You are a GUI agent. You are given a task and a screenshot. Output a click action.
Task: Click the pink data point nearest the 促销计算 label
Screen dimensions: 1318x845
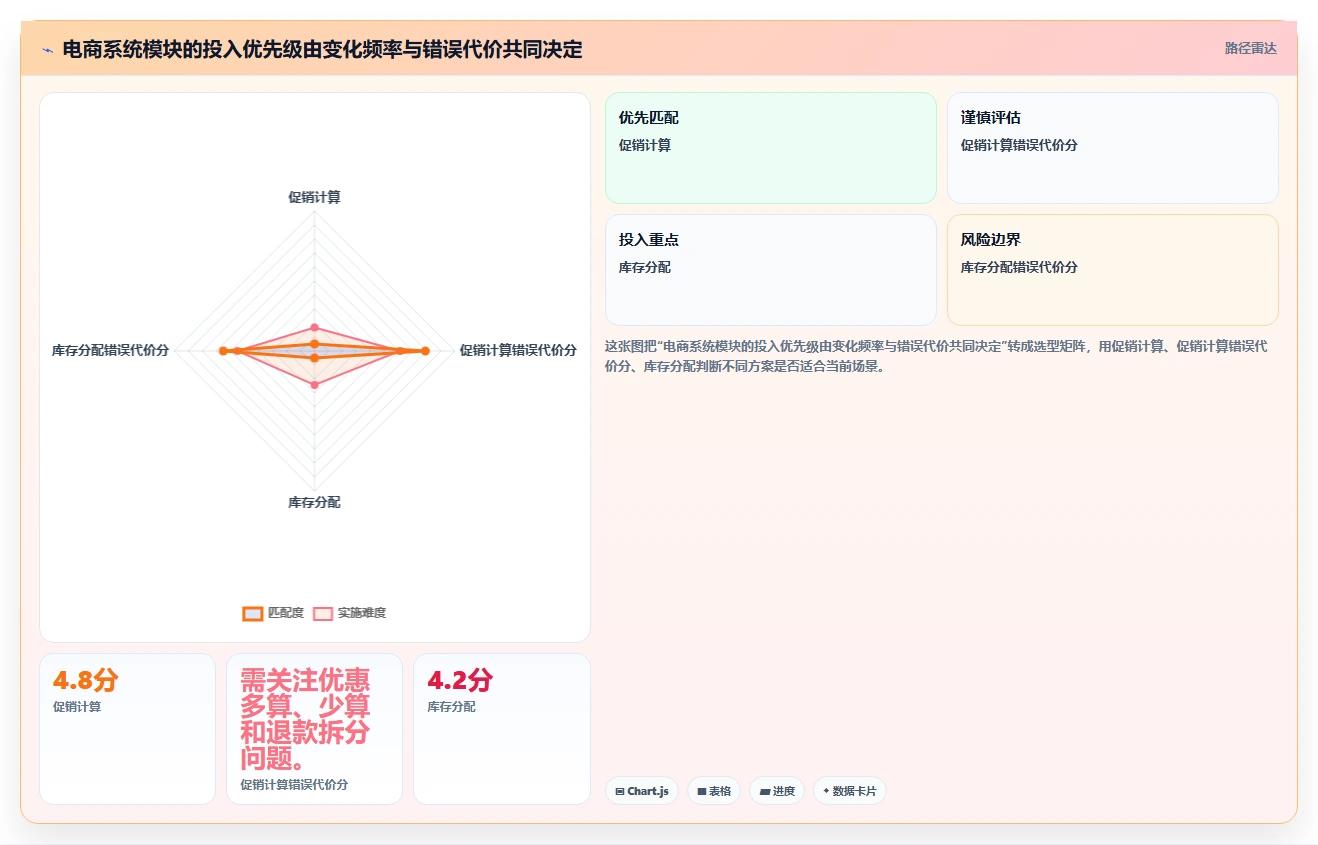click(x=314, y=327)
